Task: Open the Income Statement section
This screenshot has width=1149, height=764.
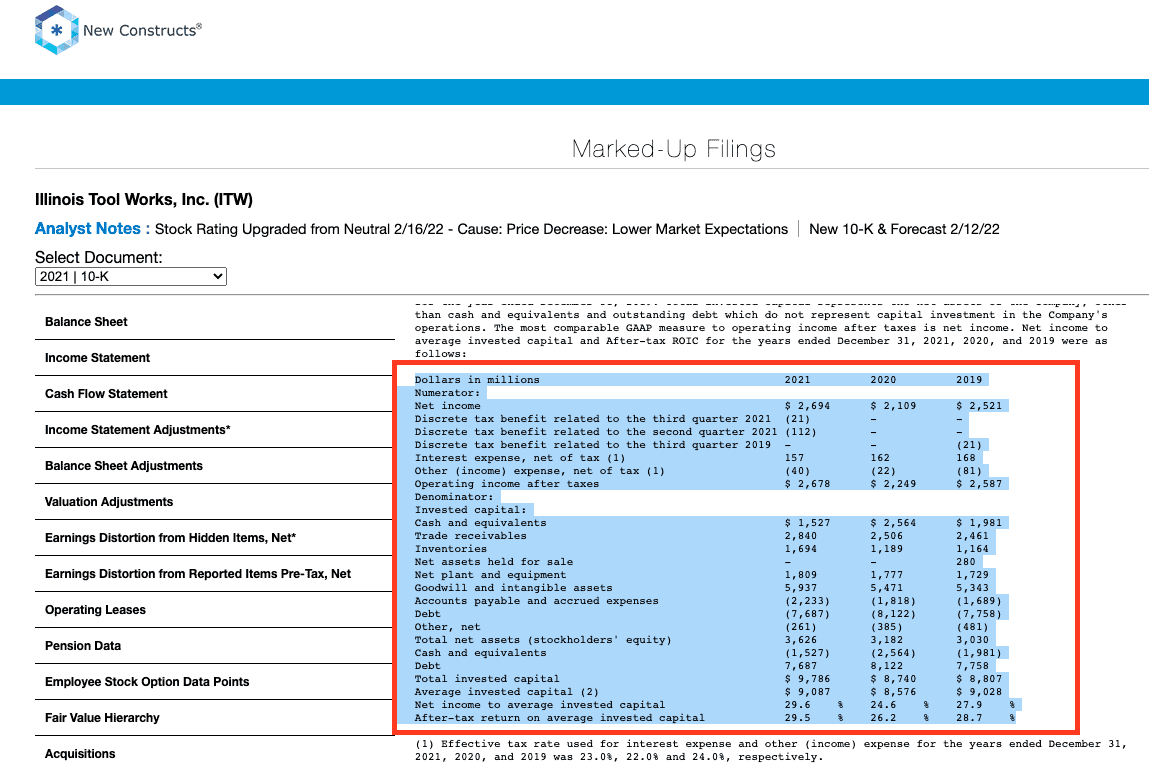Action: click(97, 357)
